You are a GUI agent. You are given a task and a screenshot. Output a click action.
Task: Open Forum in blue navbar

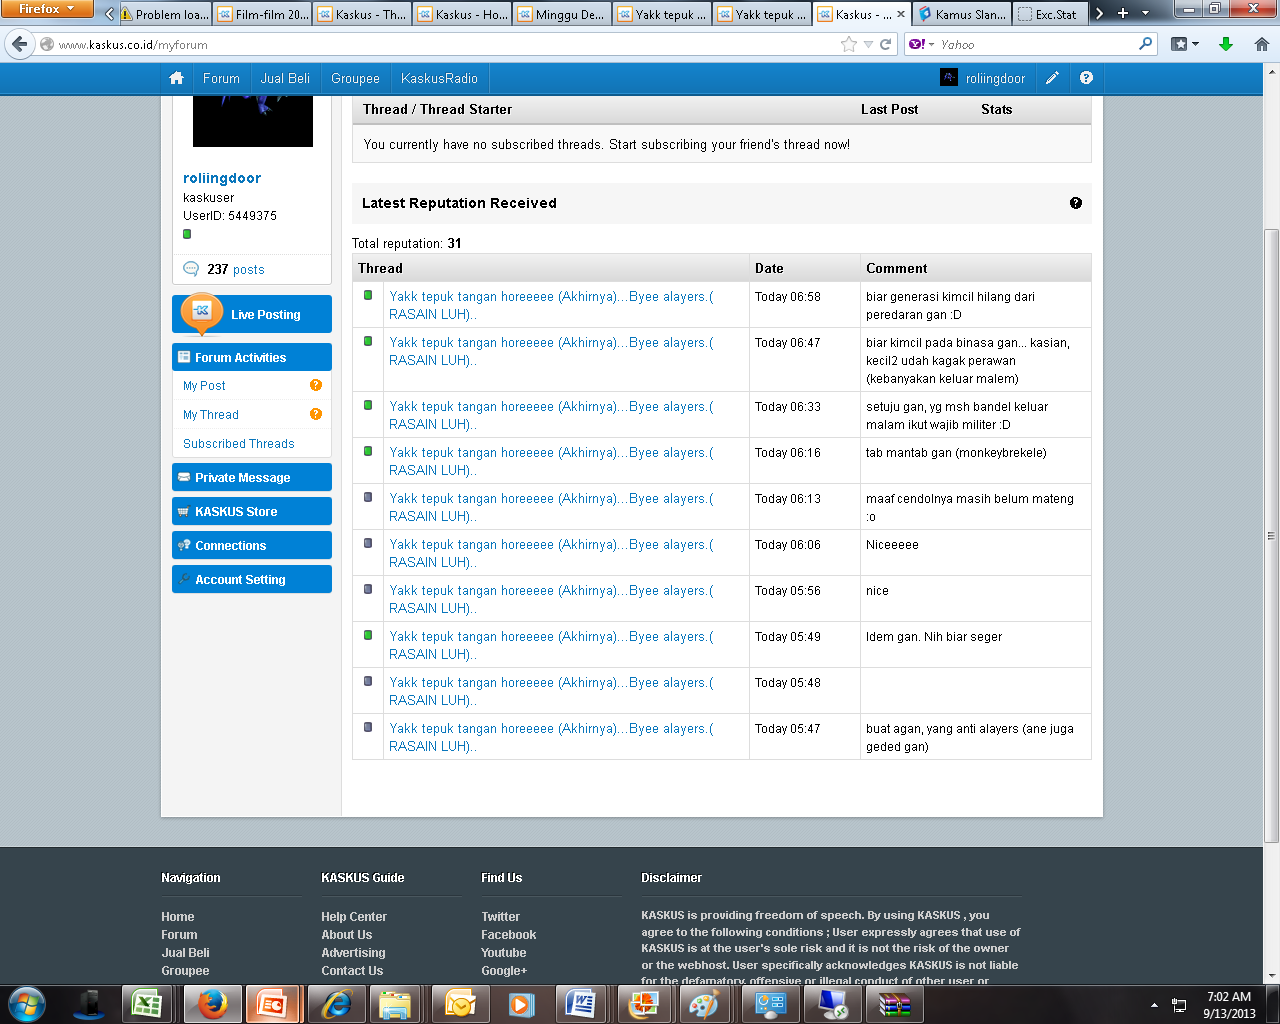pos(221,78)
